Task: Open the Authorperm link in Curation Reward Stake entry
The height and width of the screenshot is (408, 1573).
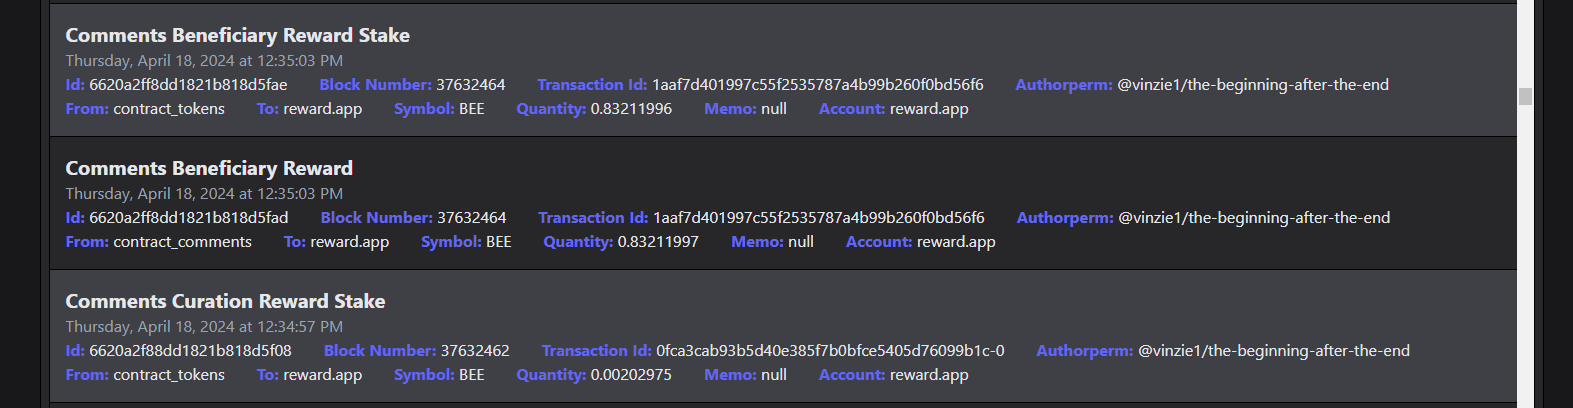Action: (x=1273, y=351)
